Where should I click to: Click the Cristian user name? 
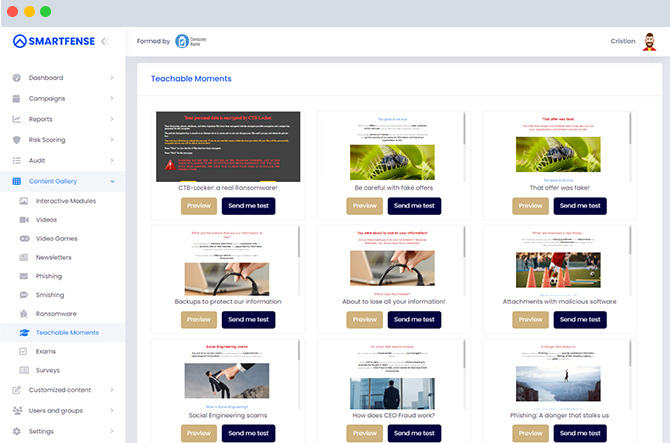tap(623, 41)
